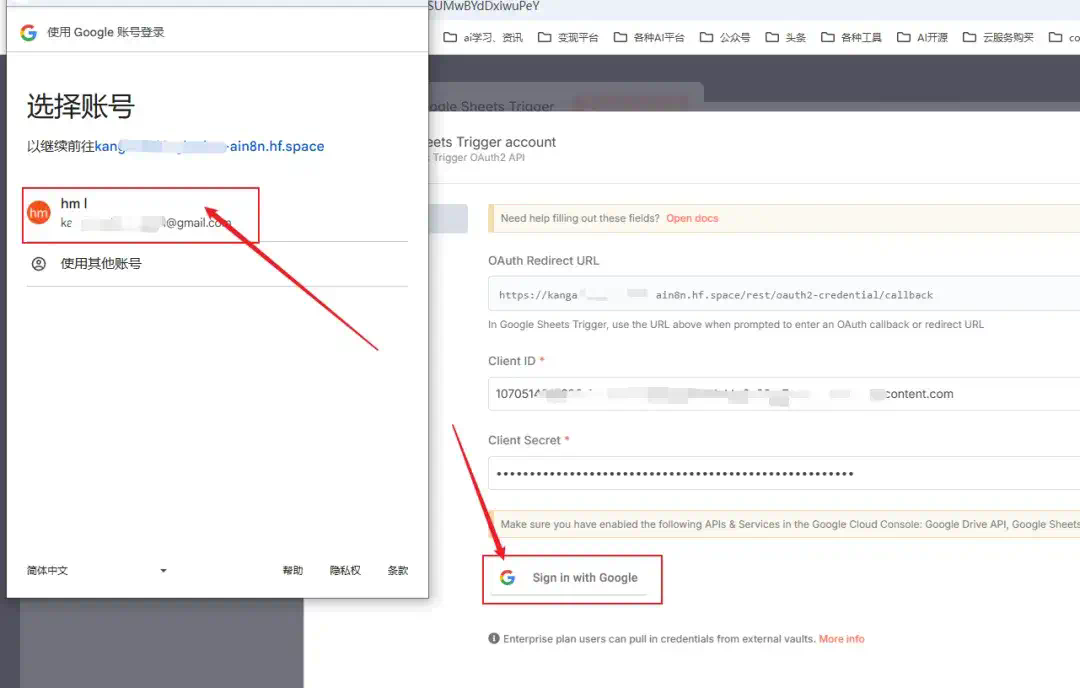Screen dimensions: 1080x688
Task: Focus the Client ID input field
Action: coord(784,394)
